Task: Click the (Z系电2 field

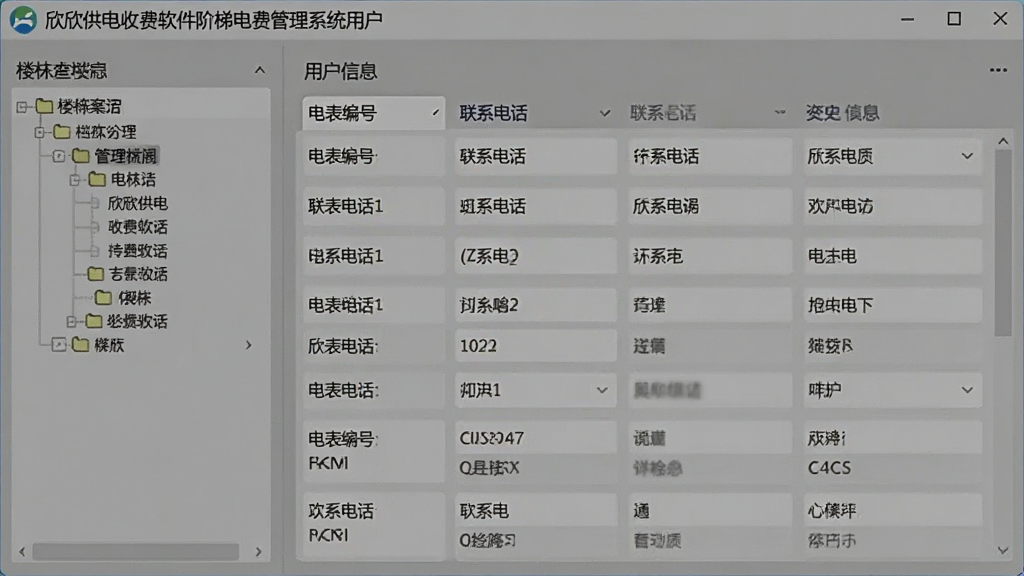Action: point(536,257)
